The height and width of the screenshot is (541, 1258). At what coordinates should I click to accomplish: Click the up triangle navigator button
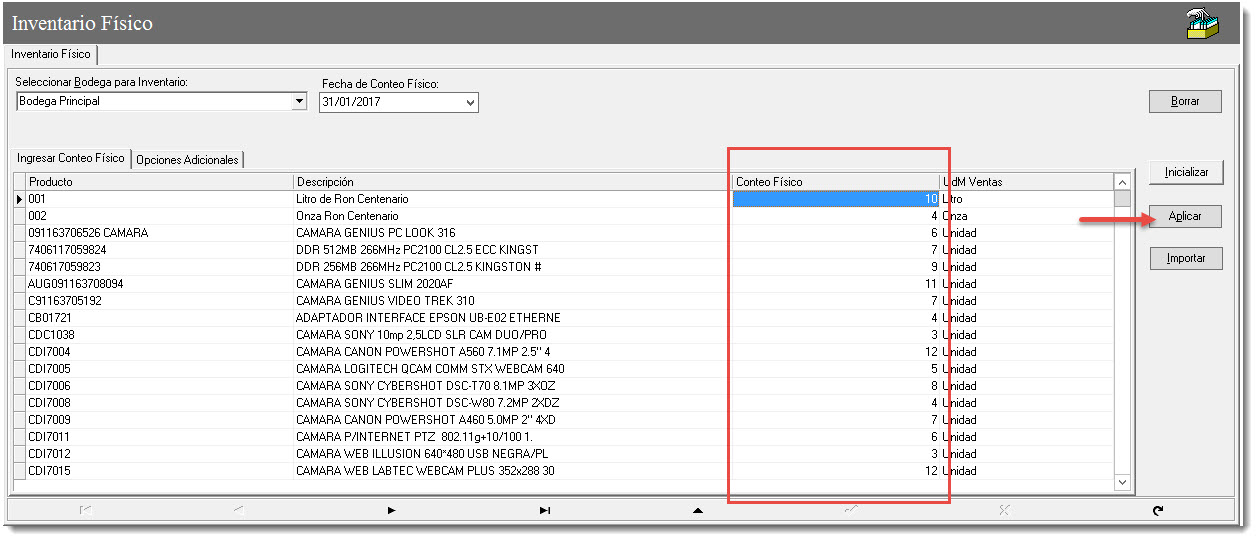point(698,510)
